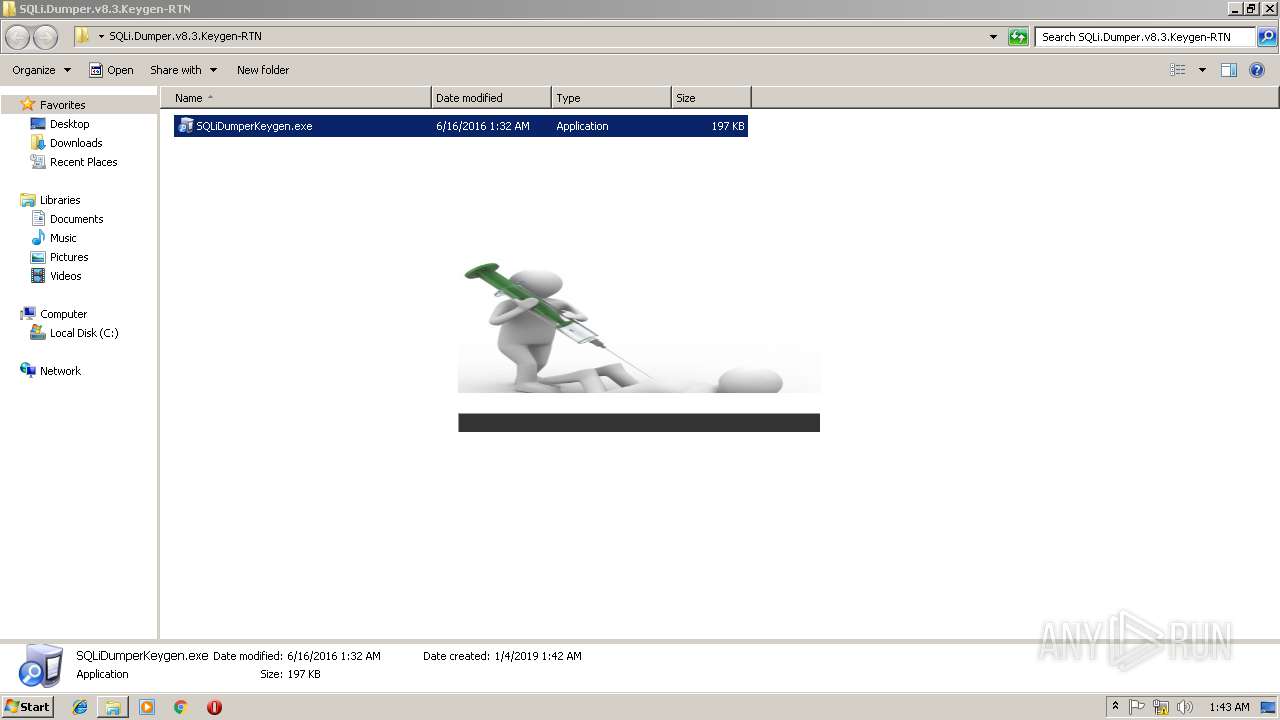Sort files by the Date modified column

click(x=491, y=98)
